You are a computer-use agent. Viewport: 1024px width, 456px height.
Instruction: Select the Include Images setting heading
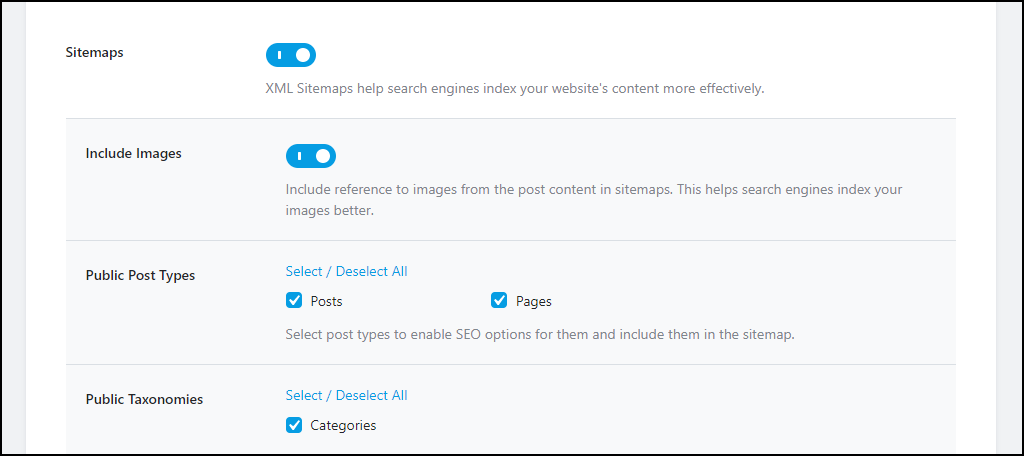point(134,154)
